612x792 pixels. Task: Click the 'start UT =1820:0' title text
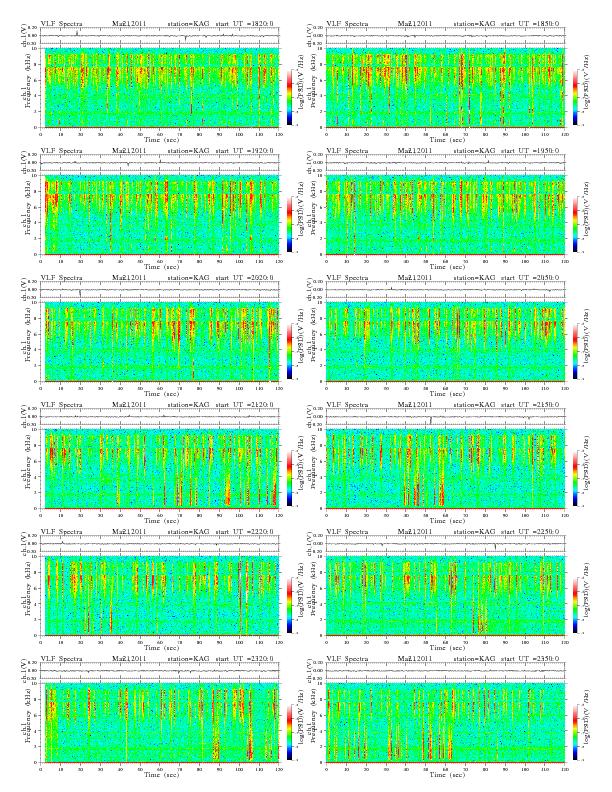point(245,24)
